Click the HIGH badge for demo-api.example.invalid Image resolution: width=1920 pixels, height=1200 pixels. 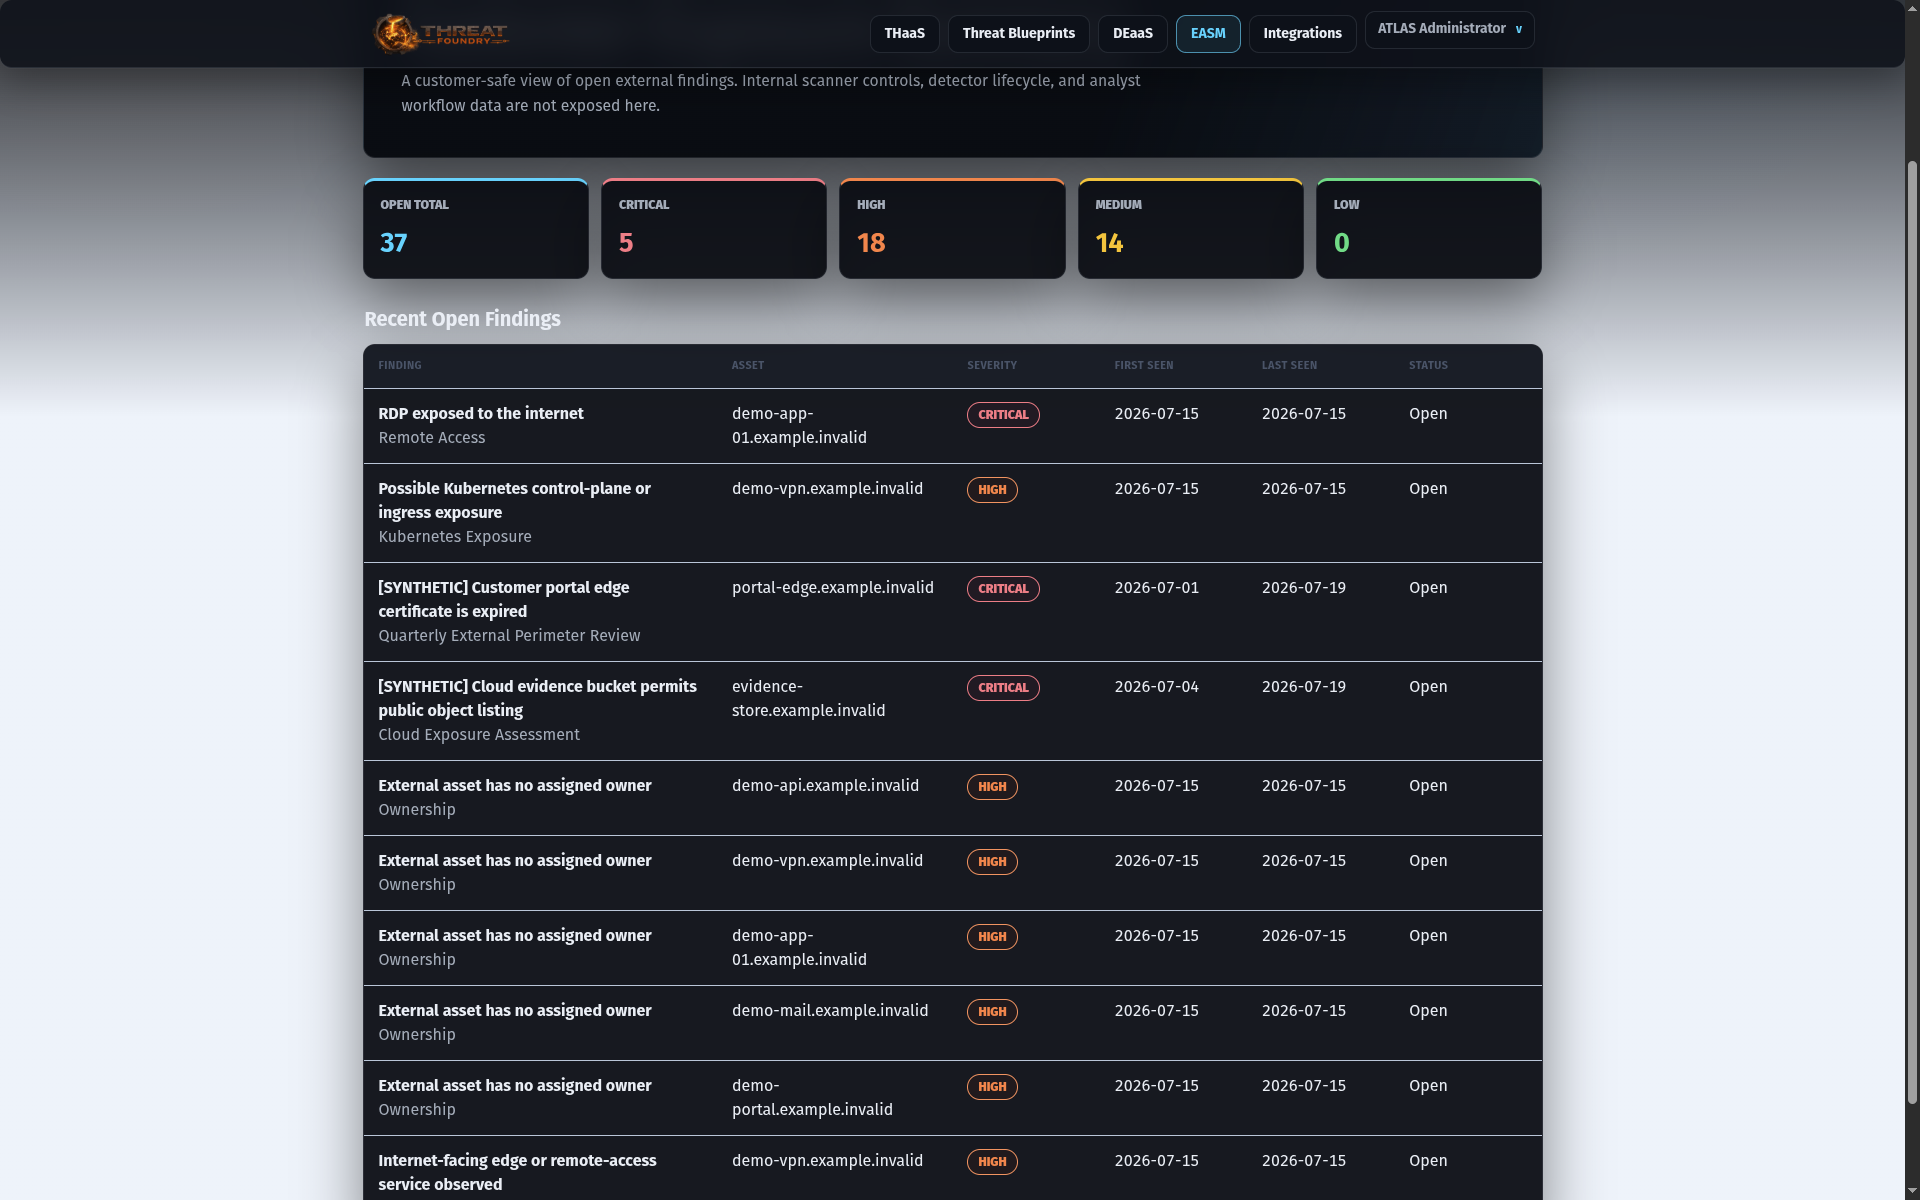tap(992, 787)
